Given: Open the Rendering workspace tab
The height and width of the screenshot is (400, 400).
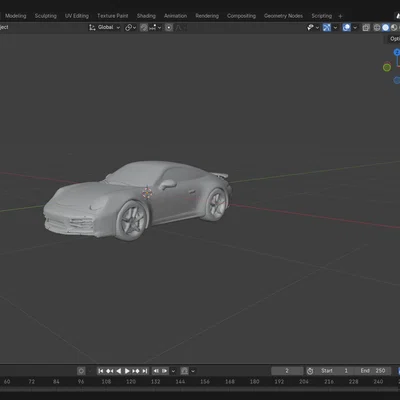Looking at the screenshot, I should click(207, 16).
